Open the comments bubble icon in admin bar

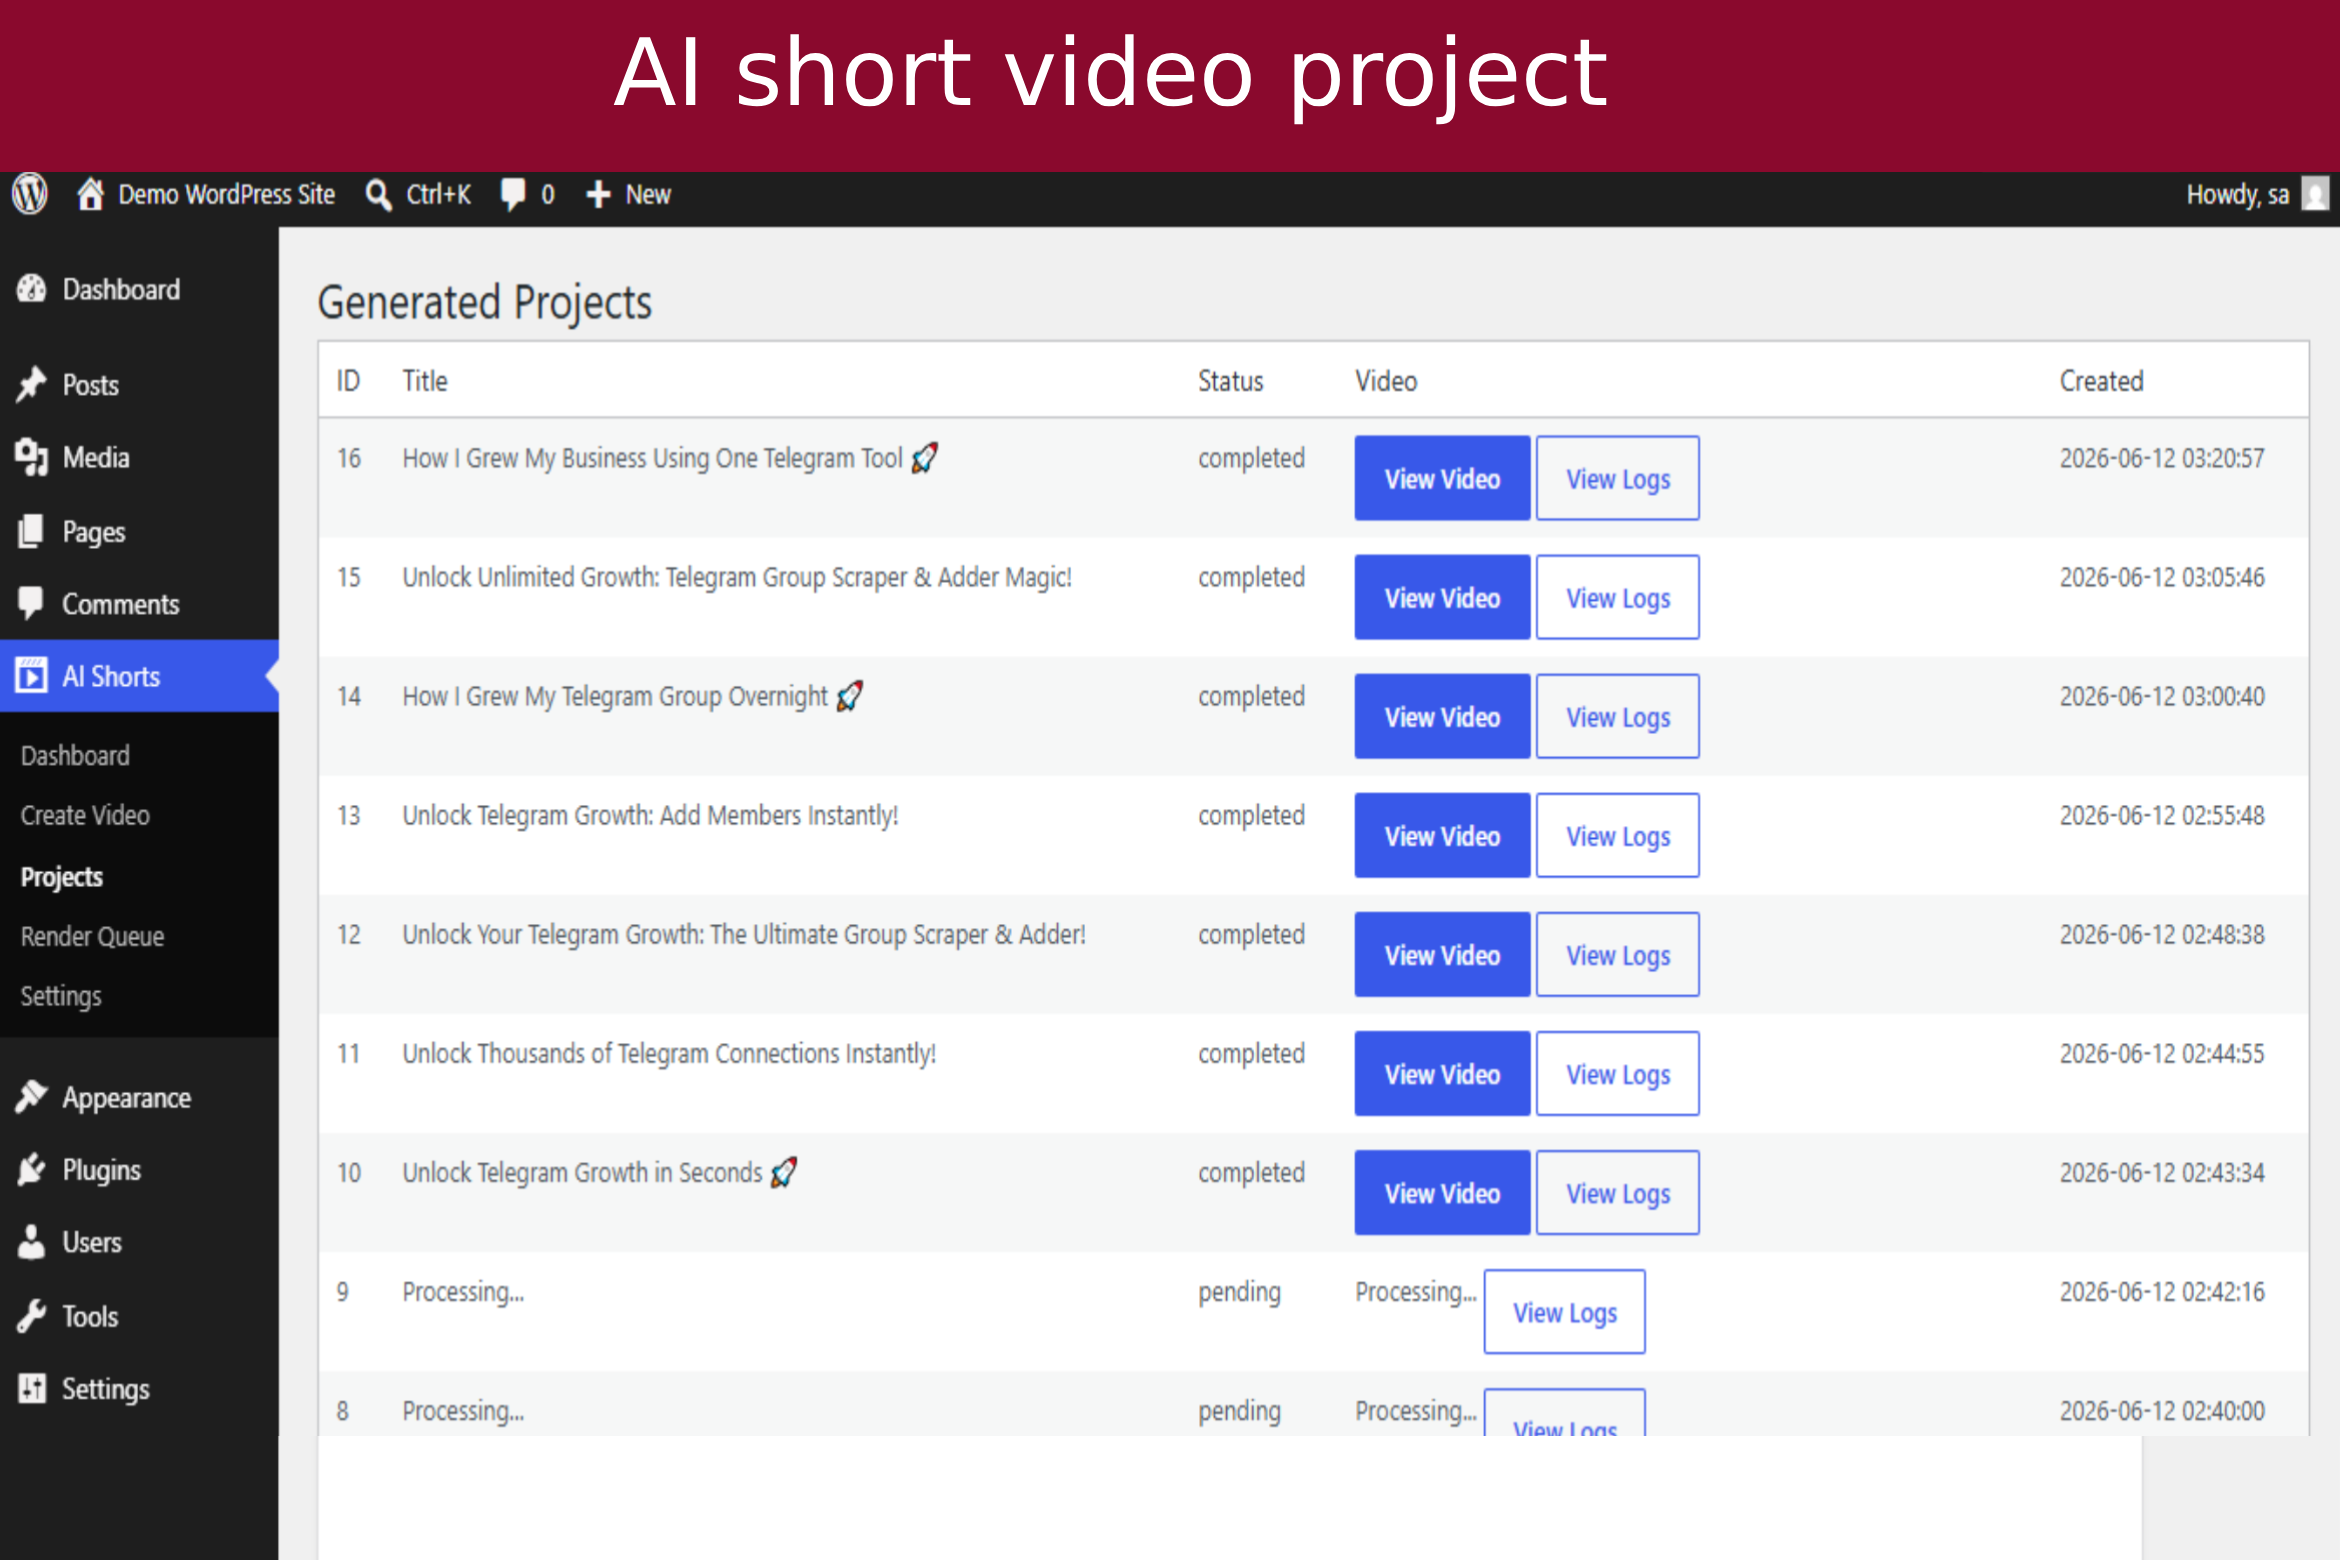click(x=513, y=194)
